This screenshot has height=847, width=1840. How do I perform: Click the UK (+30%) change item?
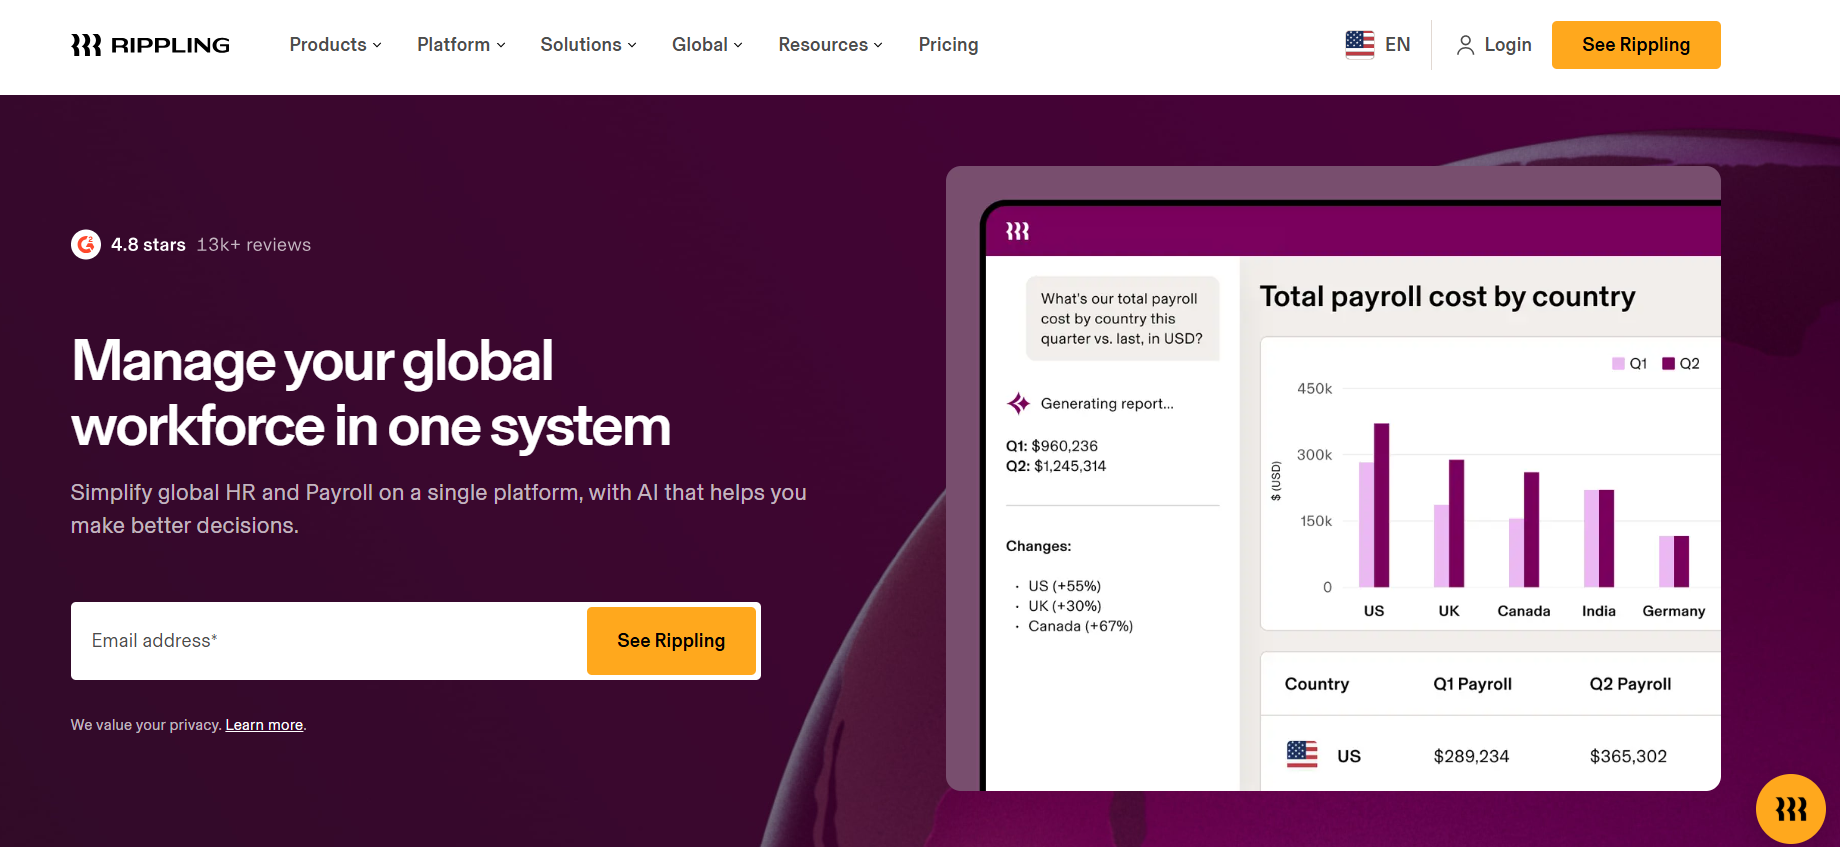click(1064, 606)
